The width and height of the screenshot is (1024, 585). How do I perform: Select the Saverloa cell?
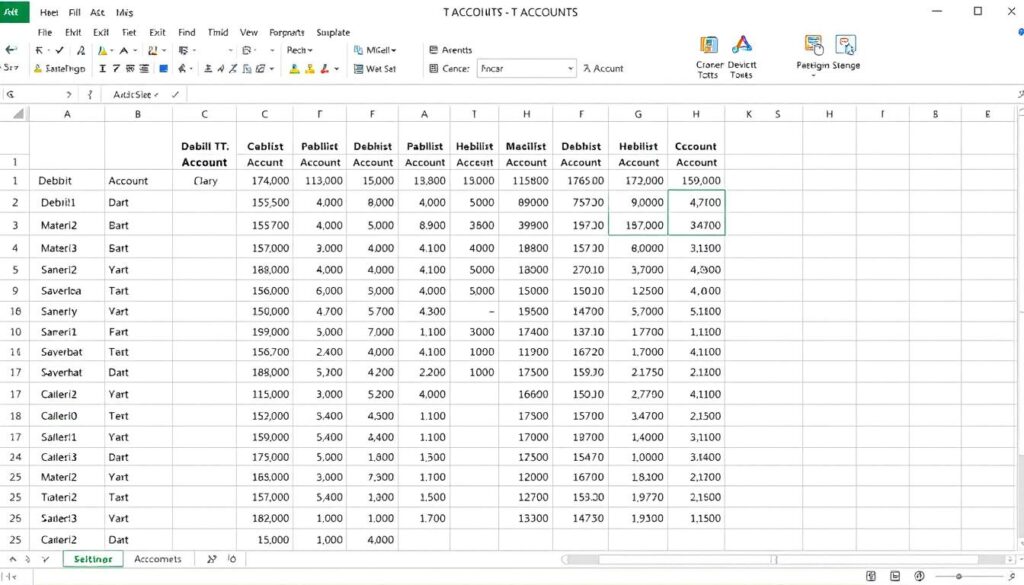point(67,291)
